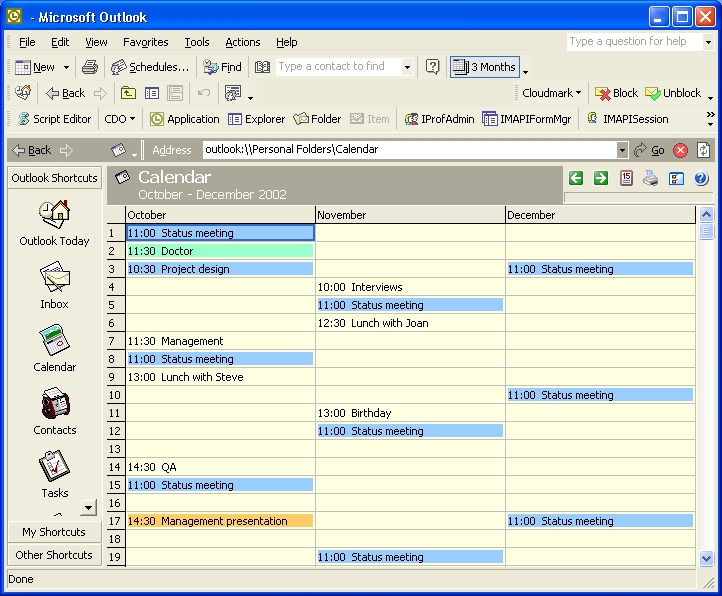Toggle the Preview Pane icon

coord(175,93)
